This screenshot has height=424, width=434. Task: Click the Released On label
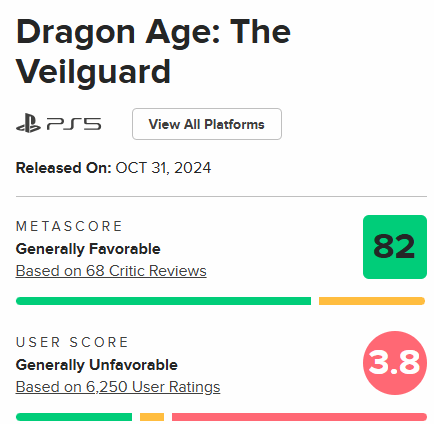point(63,168)
